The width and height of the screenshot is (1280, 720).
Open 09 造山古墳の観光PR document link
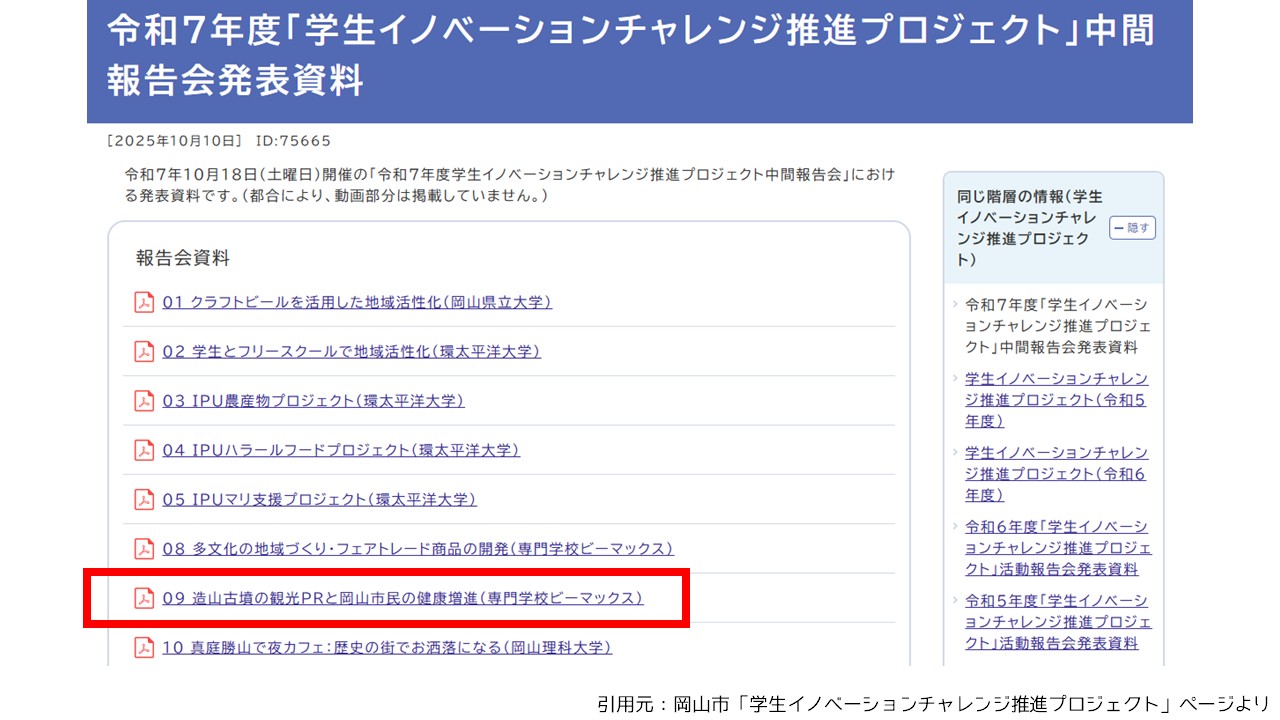(402, 598)
